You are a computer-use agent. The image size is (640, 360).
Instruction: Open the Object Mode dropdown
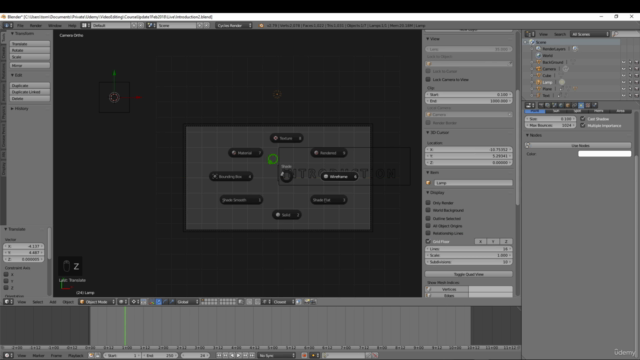click(97, 302)
